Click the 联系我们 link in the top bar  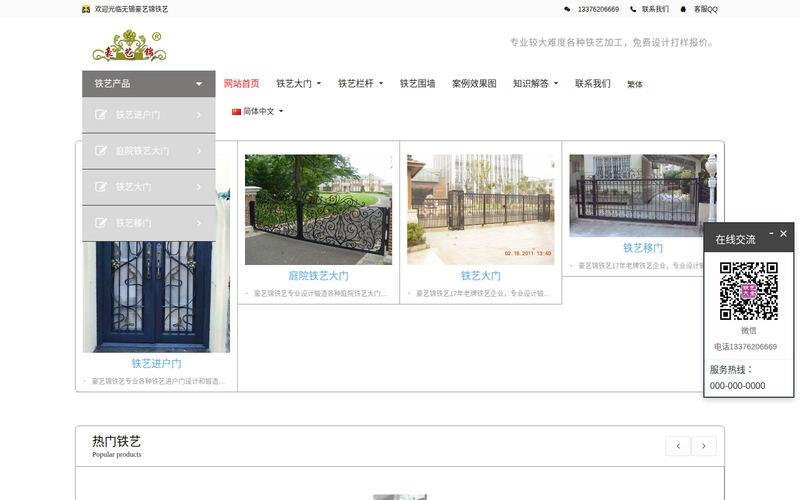pyautogui.click(x=655, y=9)
